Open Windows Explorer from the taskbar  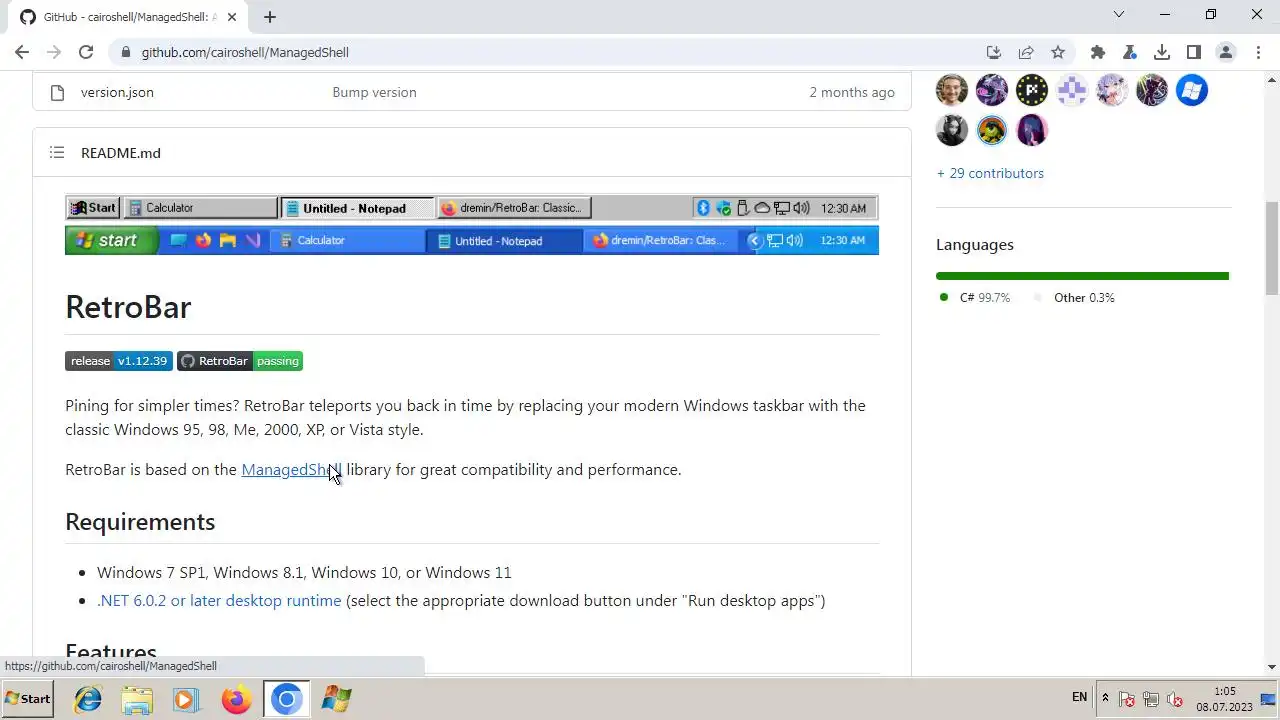coord(137,699)
